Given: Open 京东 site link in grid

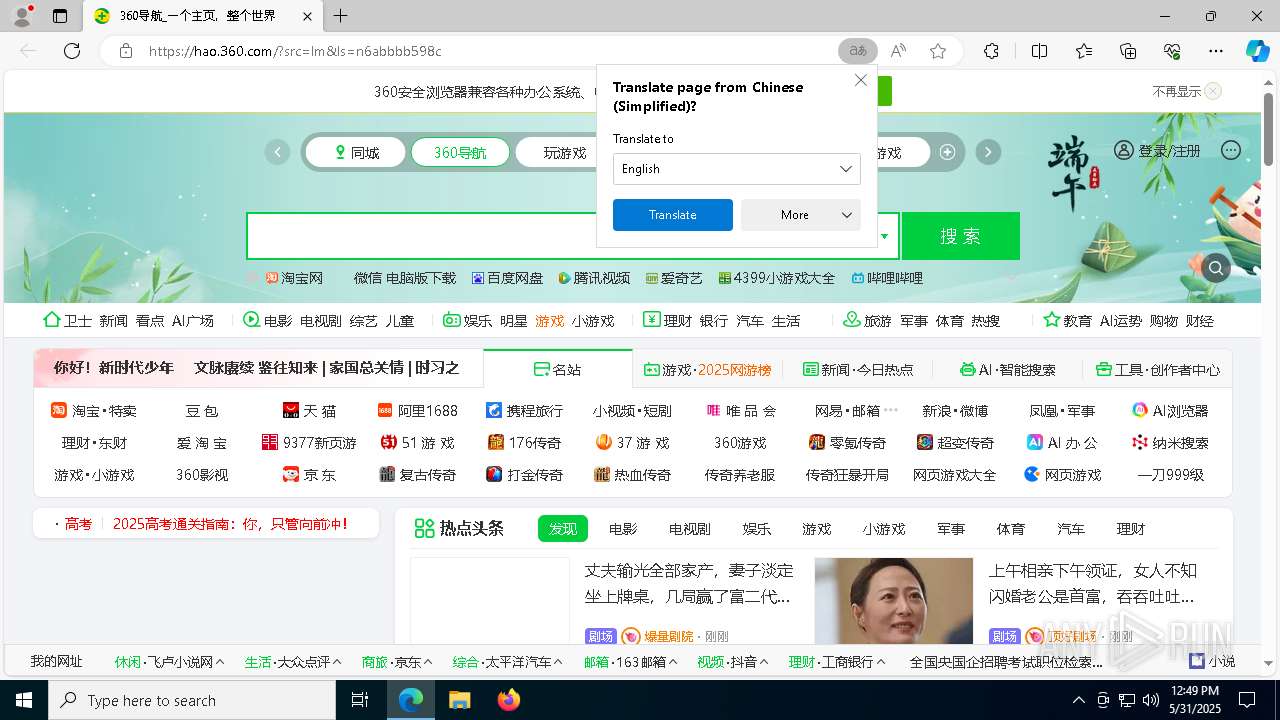Looking at the screenshot, I should [309, 474].
